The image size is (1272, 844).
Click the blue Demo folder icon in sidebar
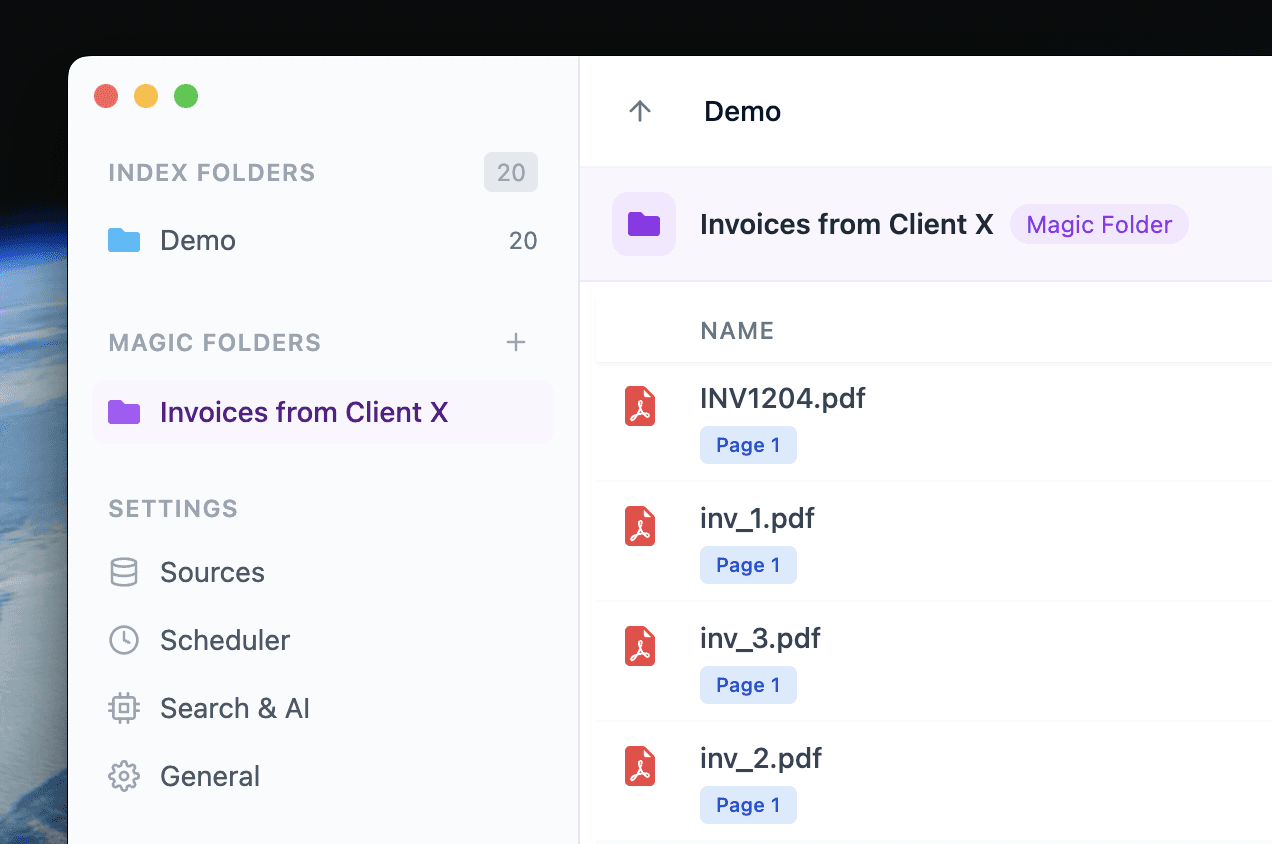point(124,240)
